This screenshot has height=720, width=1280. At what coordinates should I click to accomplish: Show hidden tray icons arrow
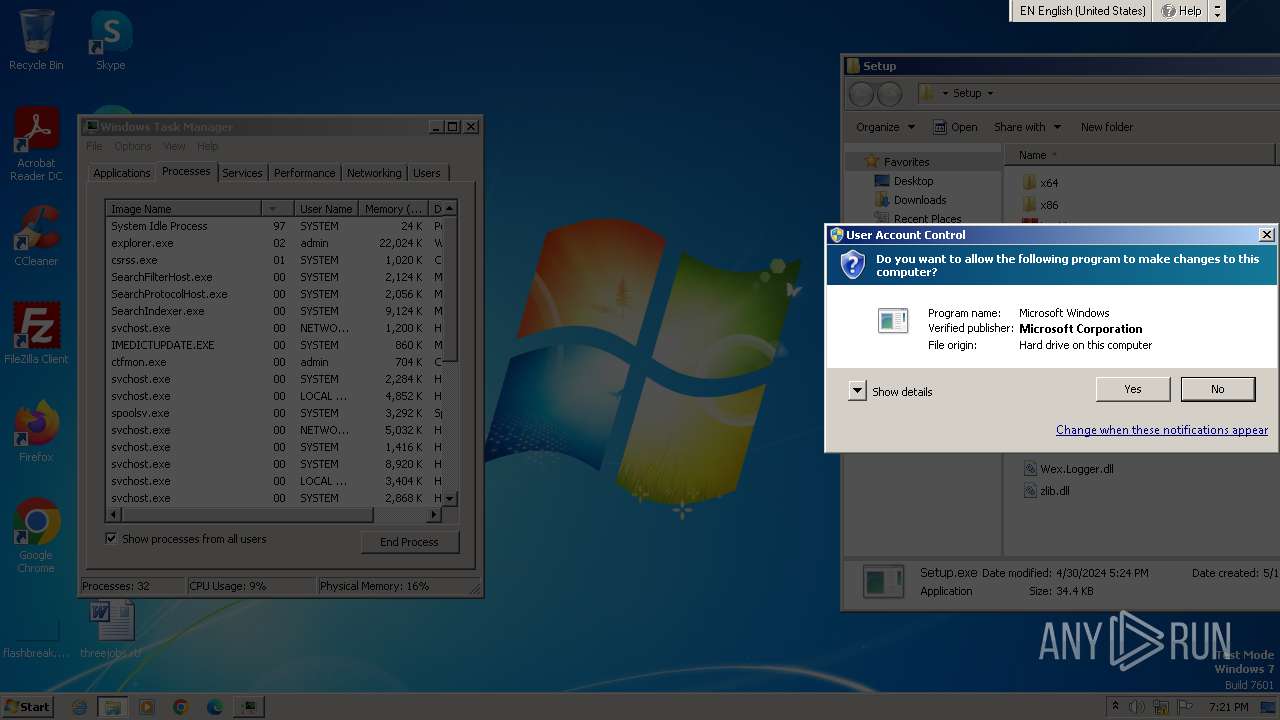click(1115, 707)
